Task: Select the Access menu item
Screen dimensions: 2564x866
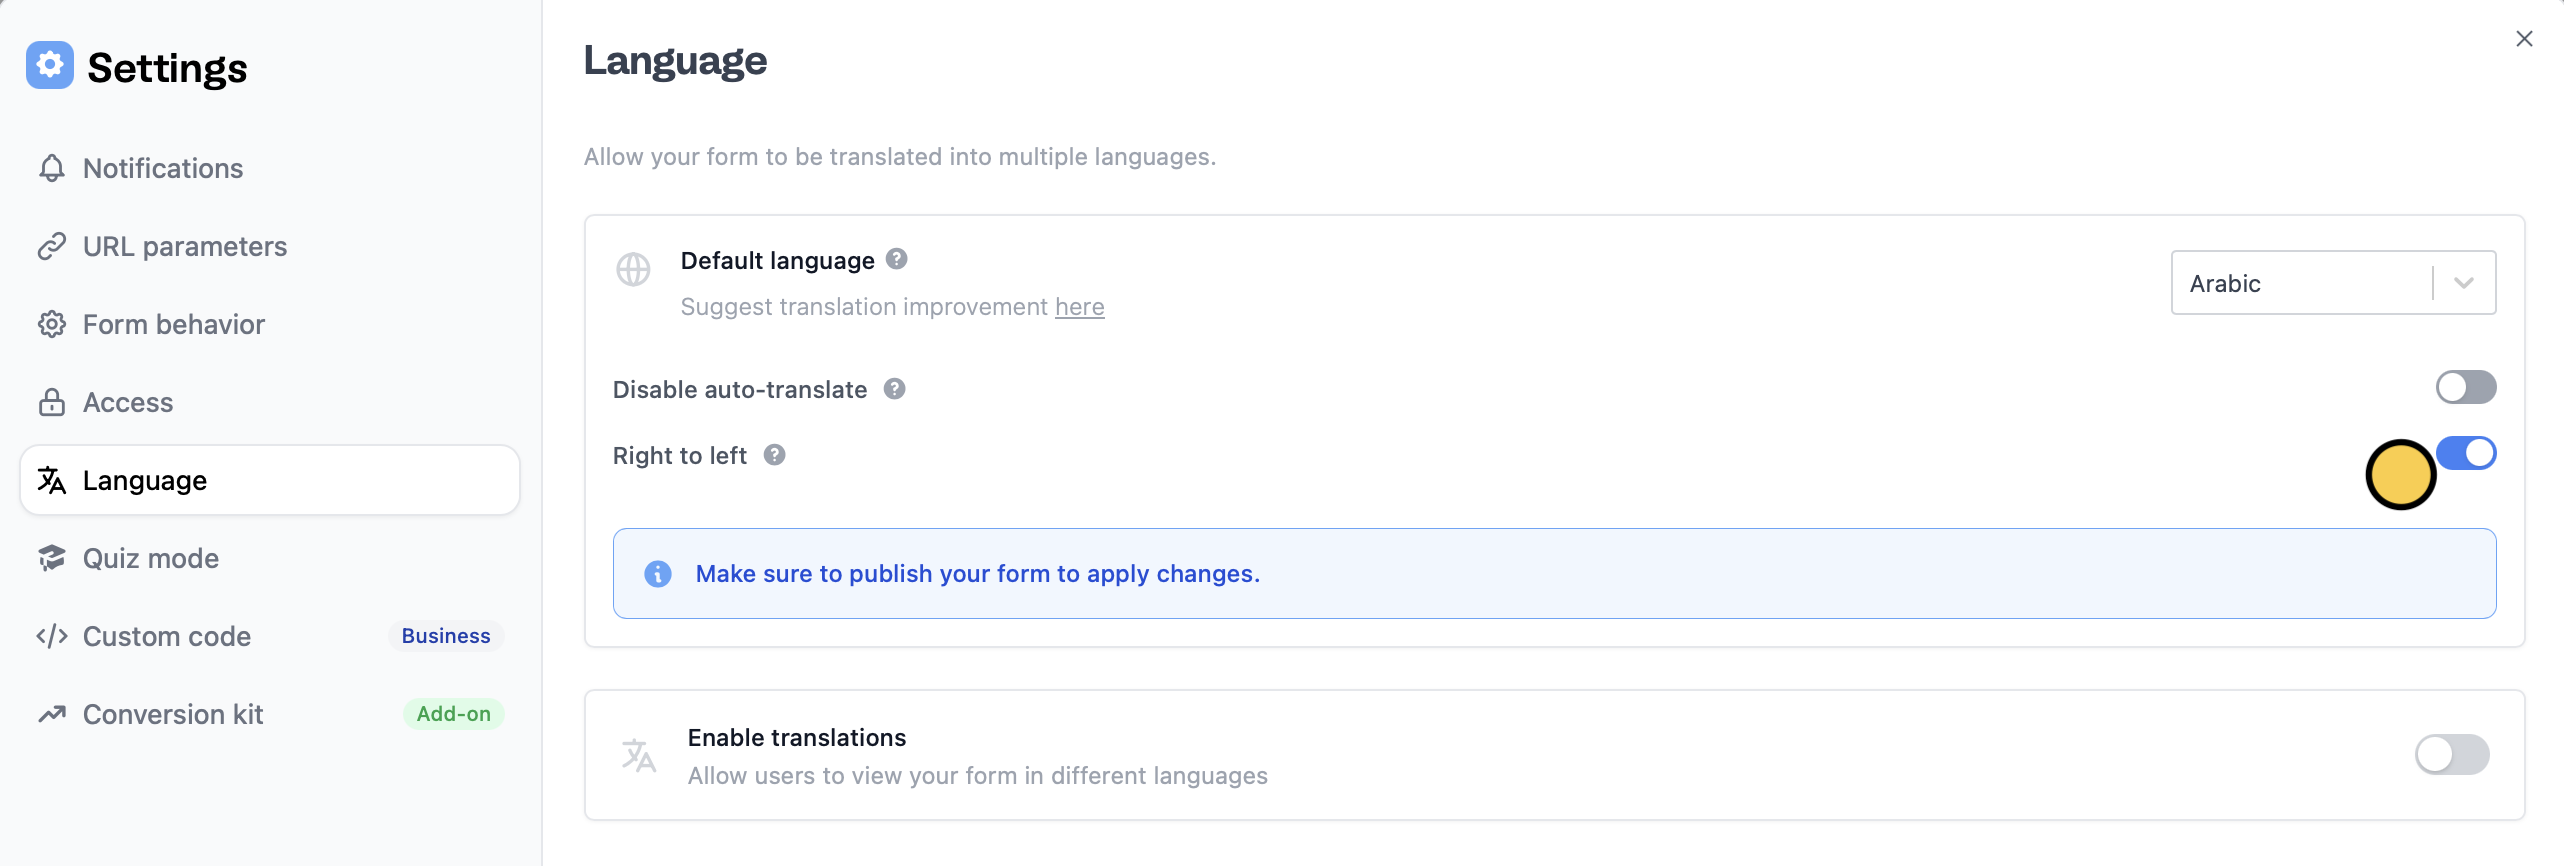Action: [270, 402]
